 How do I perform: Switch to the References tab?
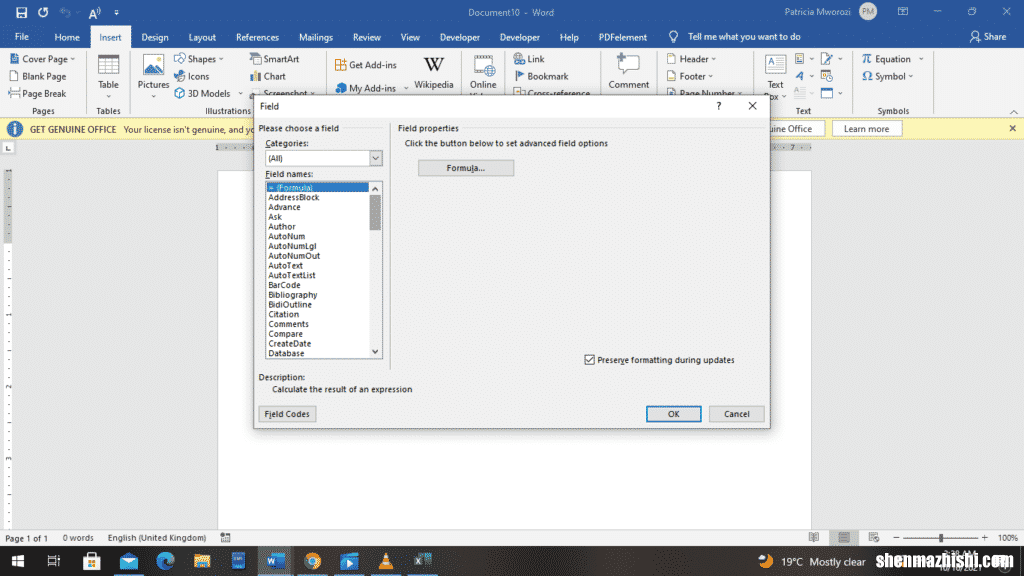coord(257,37)
